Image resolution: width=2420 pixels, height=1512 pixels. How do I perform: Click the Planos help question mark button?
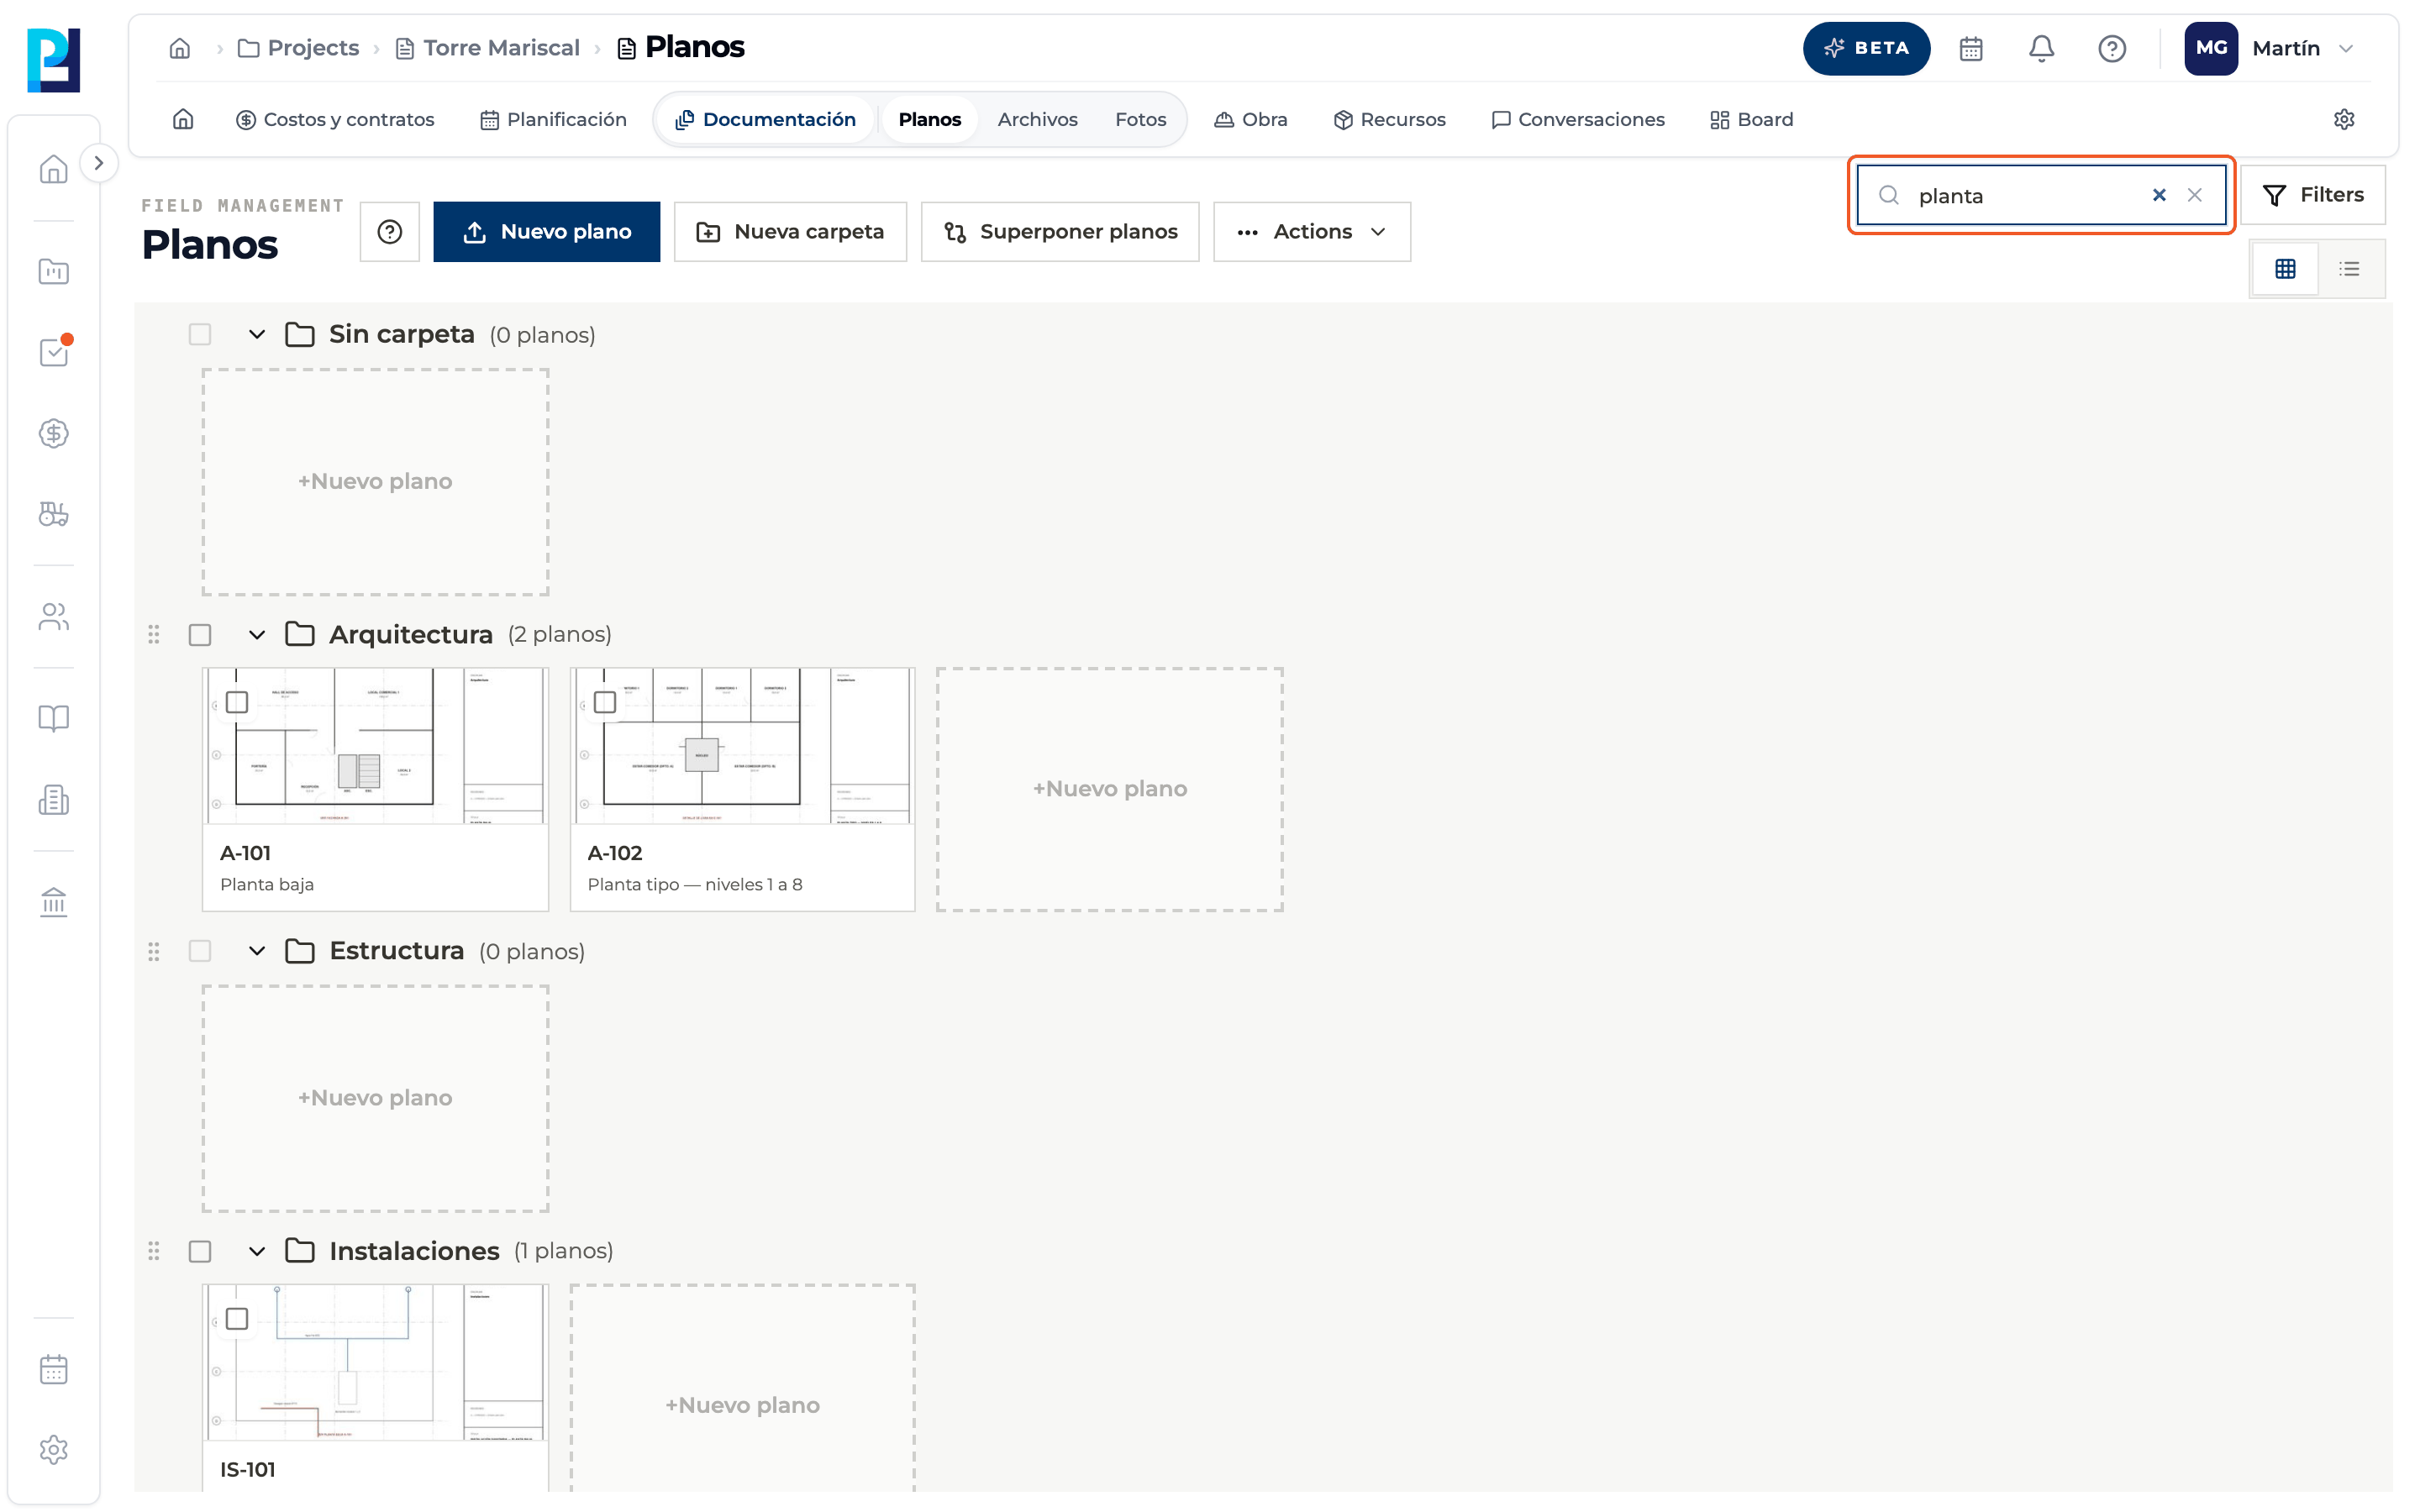click(x=390, y=232)
